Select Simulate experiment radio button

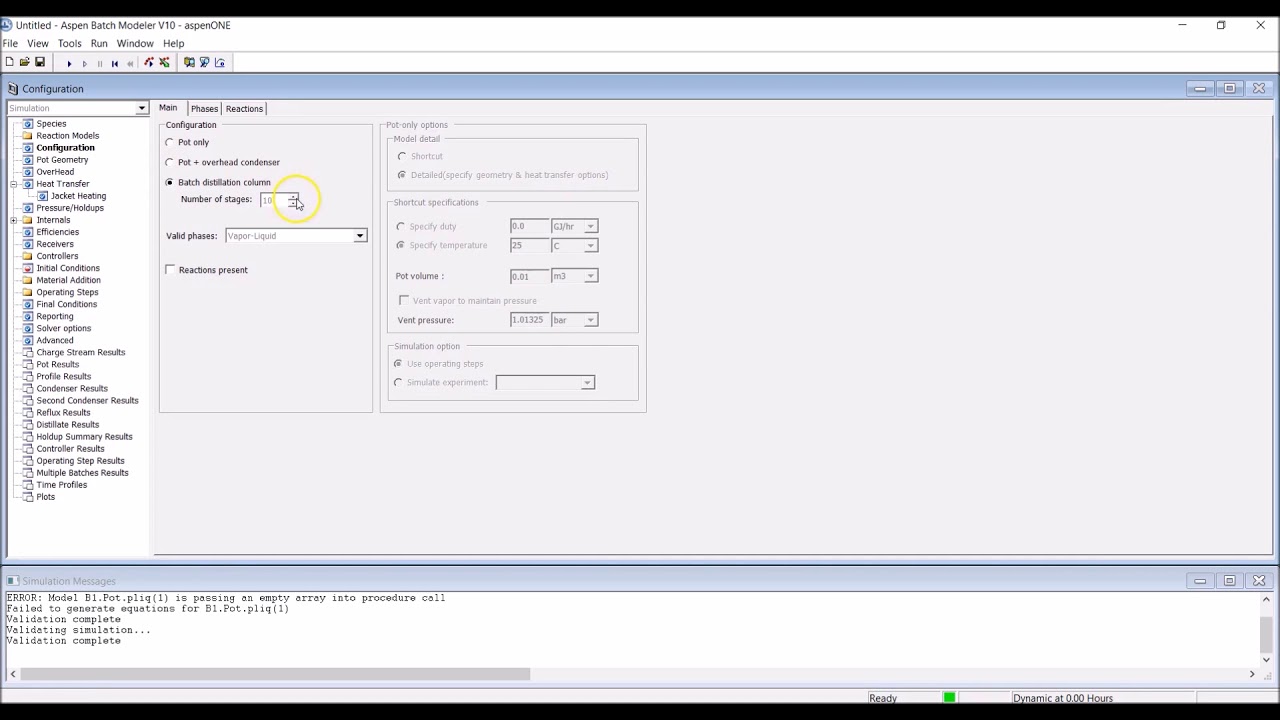399,382
